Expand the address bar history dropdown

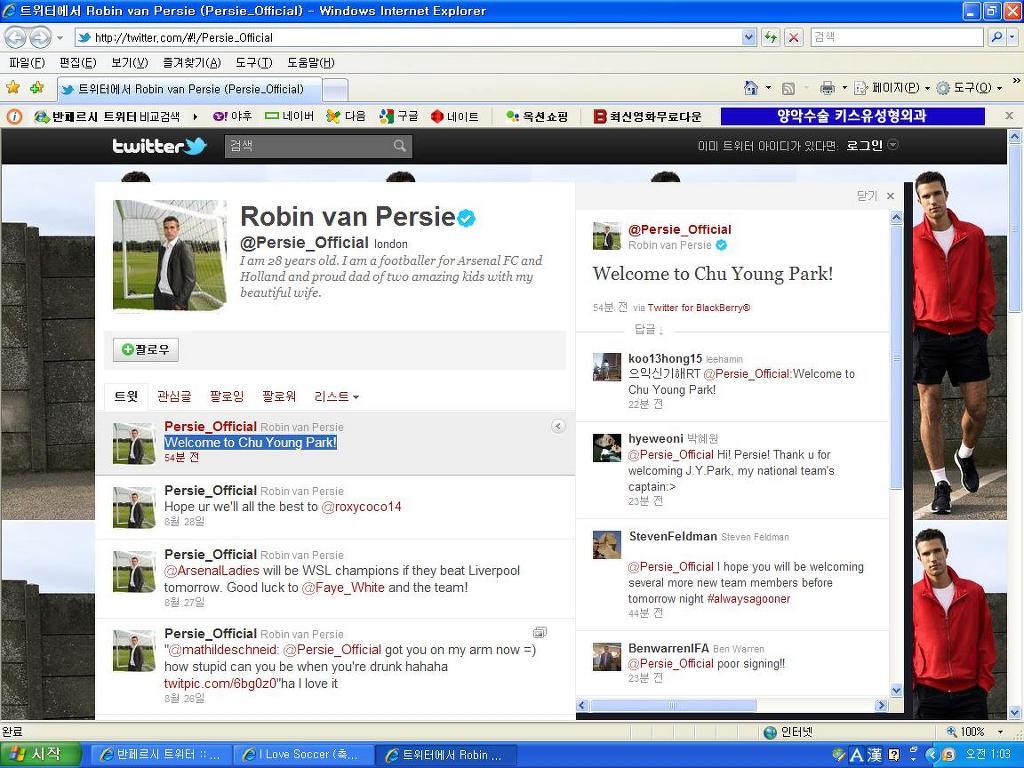click(749, 38)
